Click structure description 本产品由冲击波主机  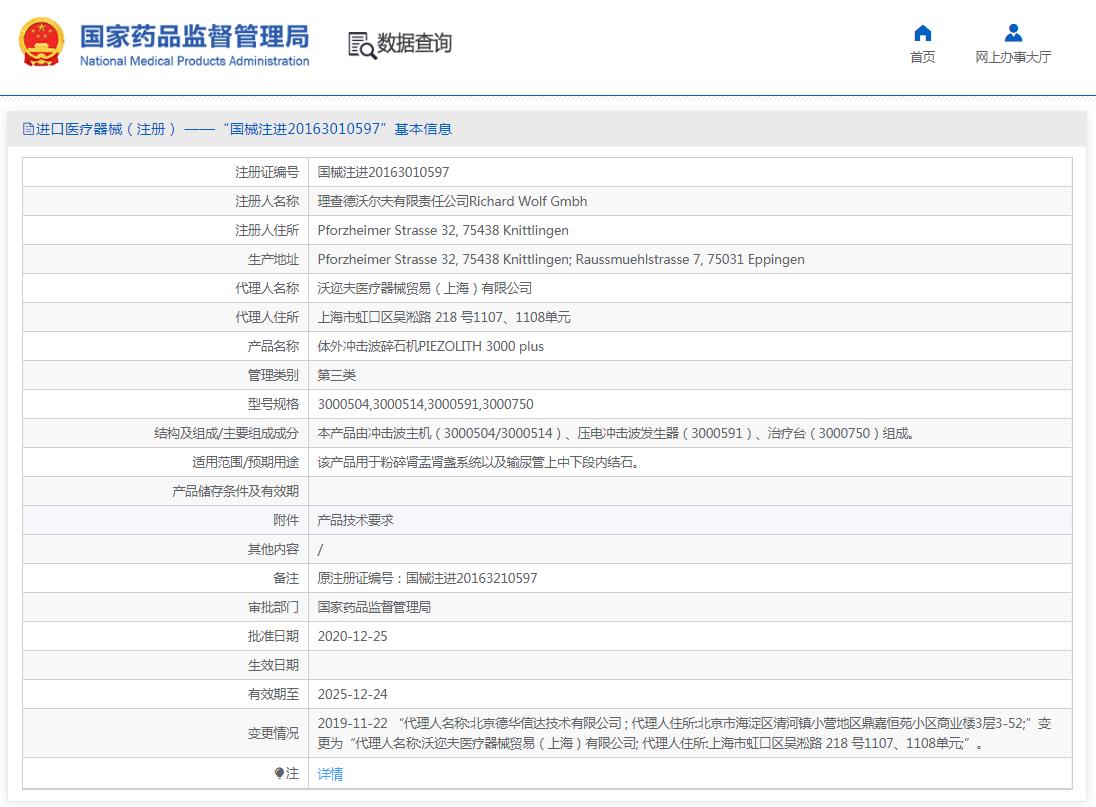[616, 433]
